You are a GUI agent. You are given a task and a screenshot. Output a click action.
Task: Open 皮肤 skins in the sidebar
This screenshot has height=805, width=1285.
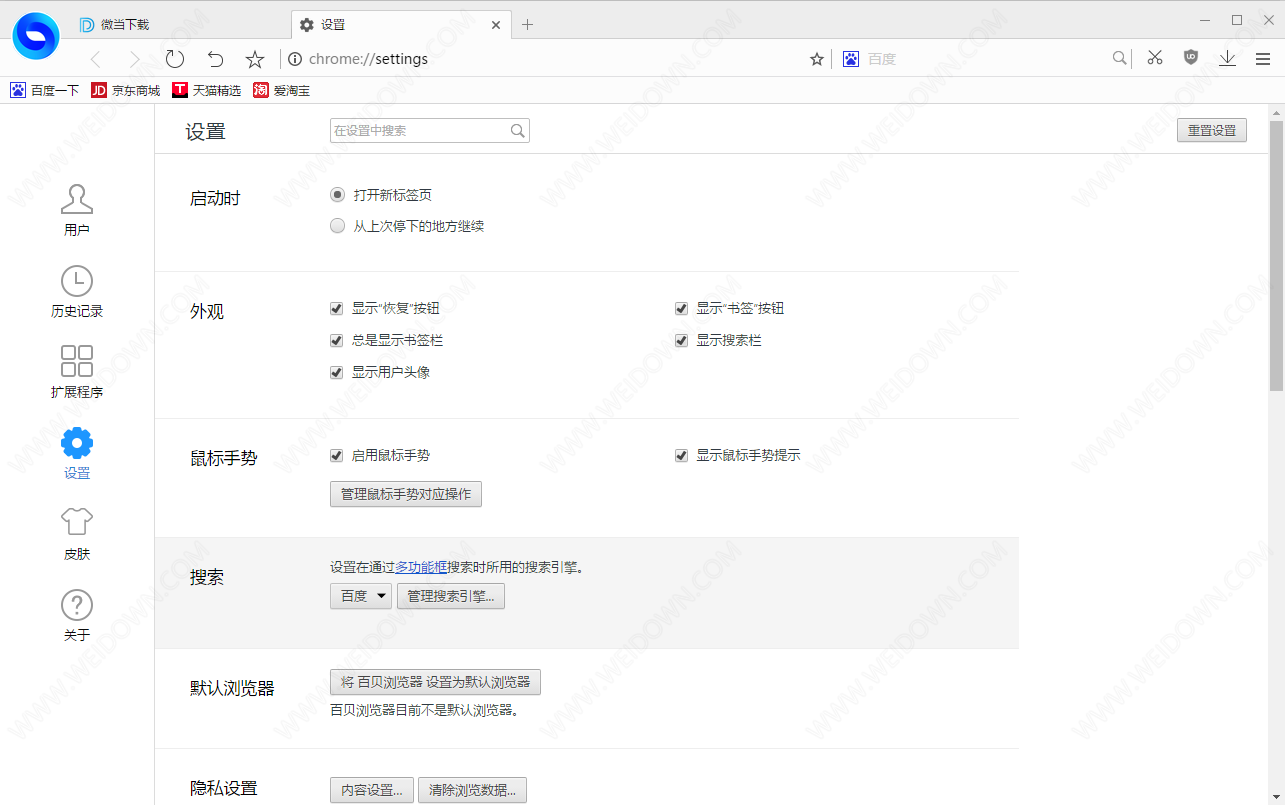click(77, 534)
